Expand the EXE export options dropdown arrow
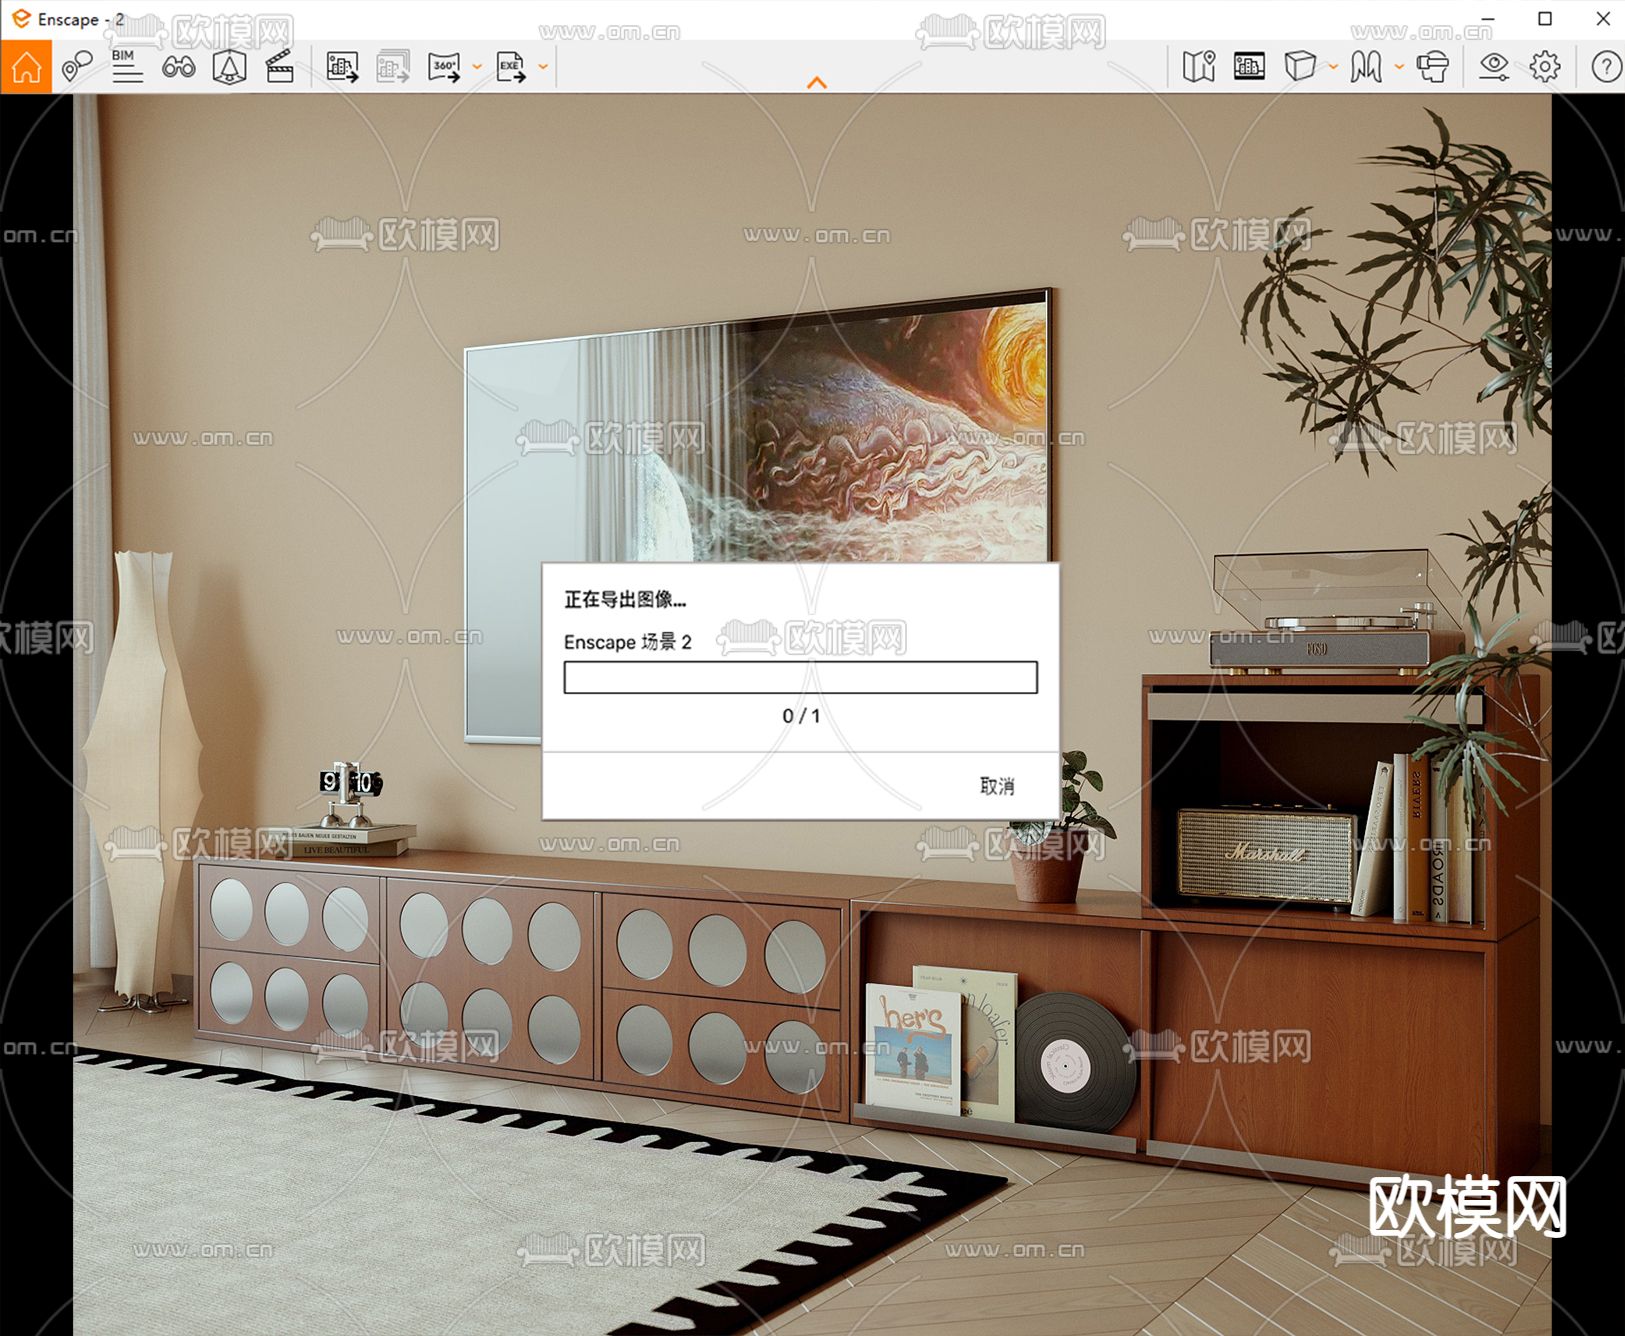The height and width of the screenshot is (1336, 1625). pos(543,67)
